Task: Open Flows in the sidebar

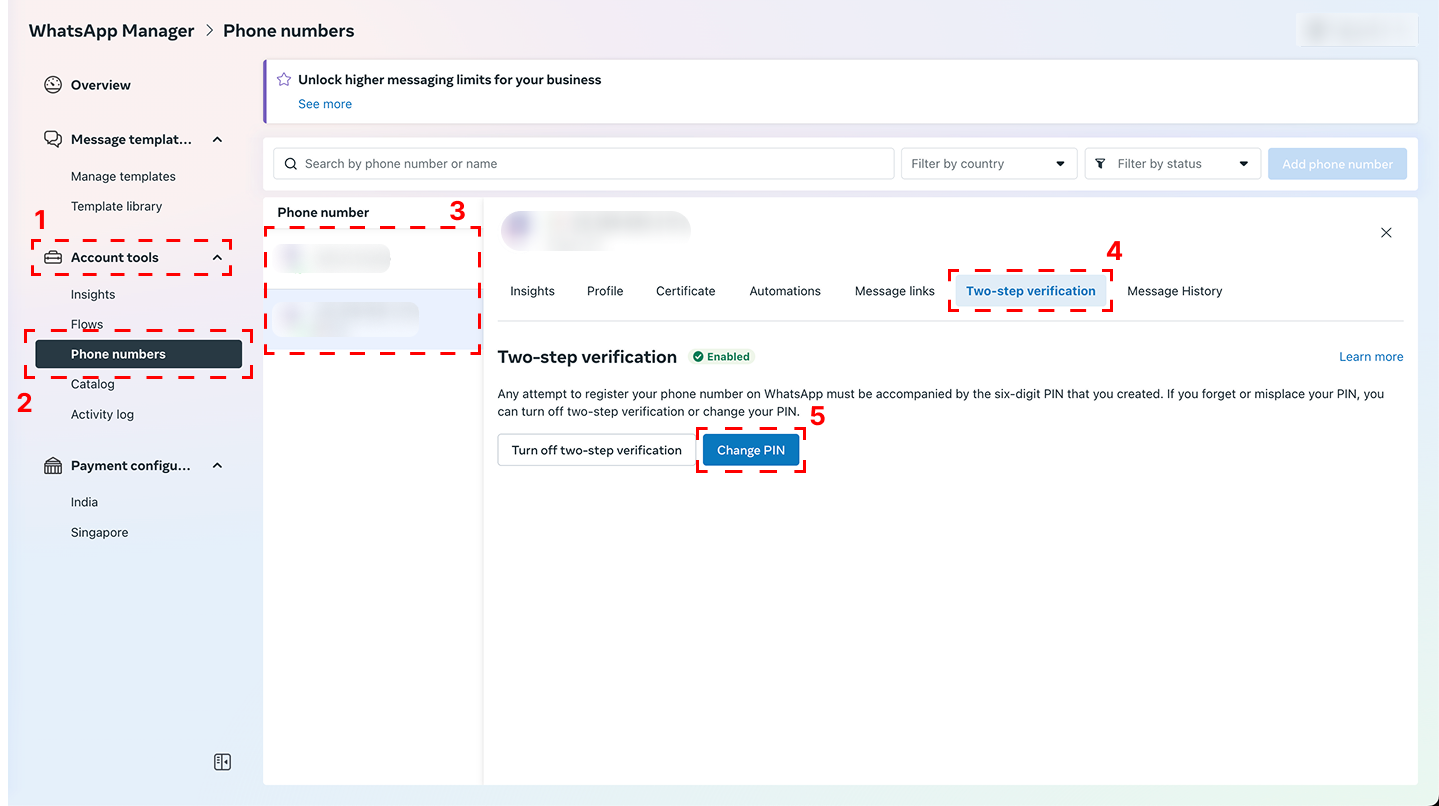Action: click(x=87, y=324)
